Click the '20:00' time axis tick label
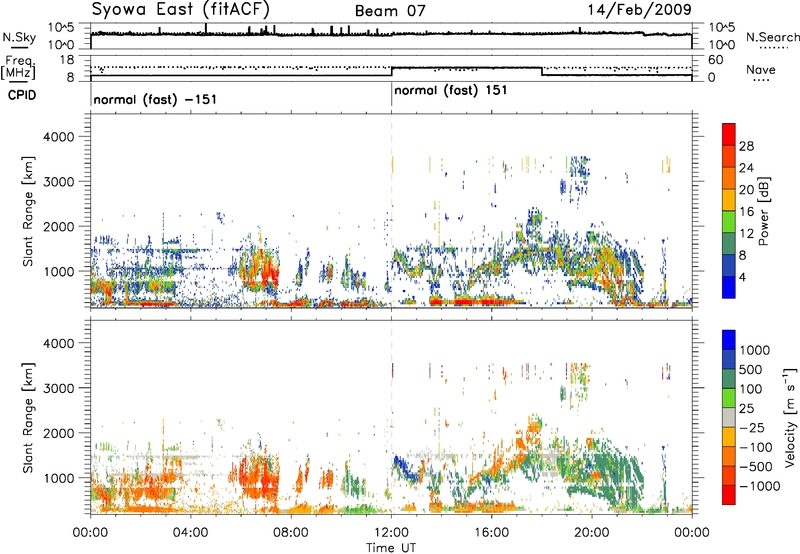 click(592, 533)
